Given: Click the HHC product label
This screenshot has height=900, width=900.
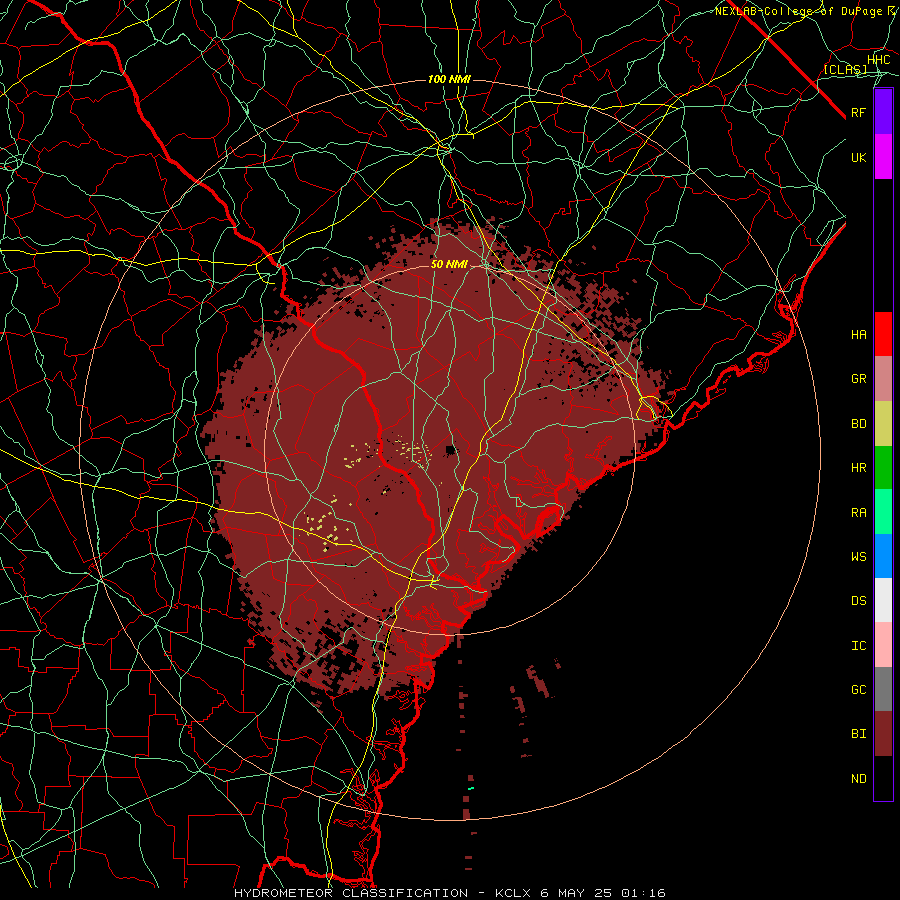Looking at the screenshot, I should pyautogui.click(x=878, y=60).
